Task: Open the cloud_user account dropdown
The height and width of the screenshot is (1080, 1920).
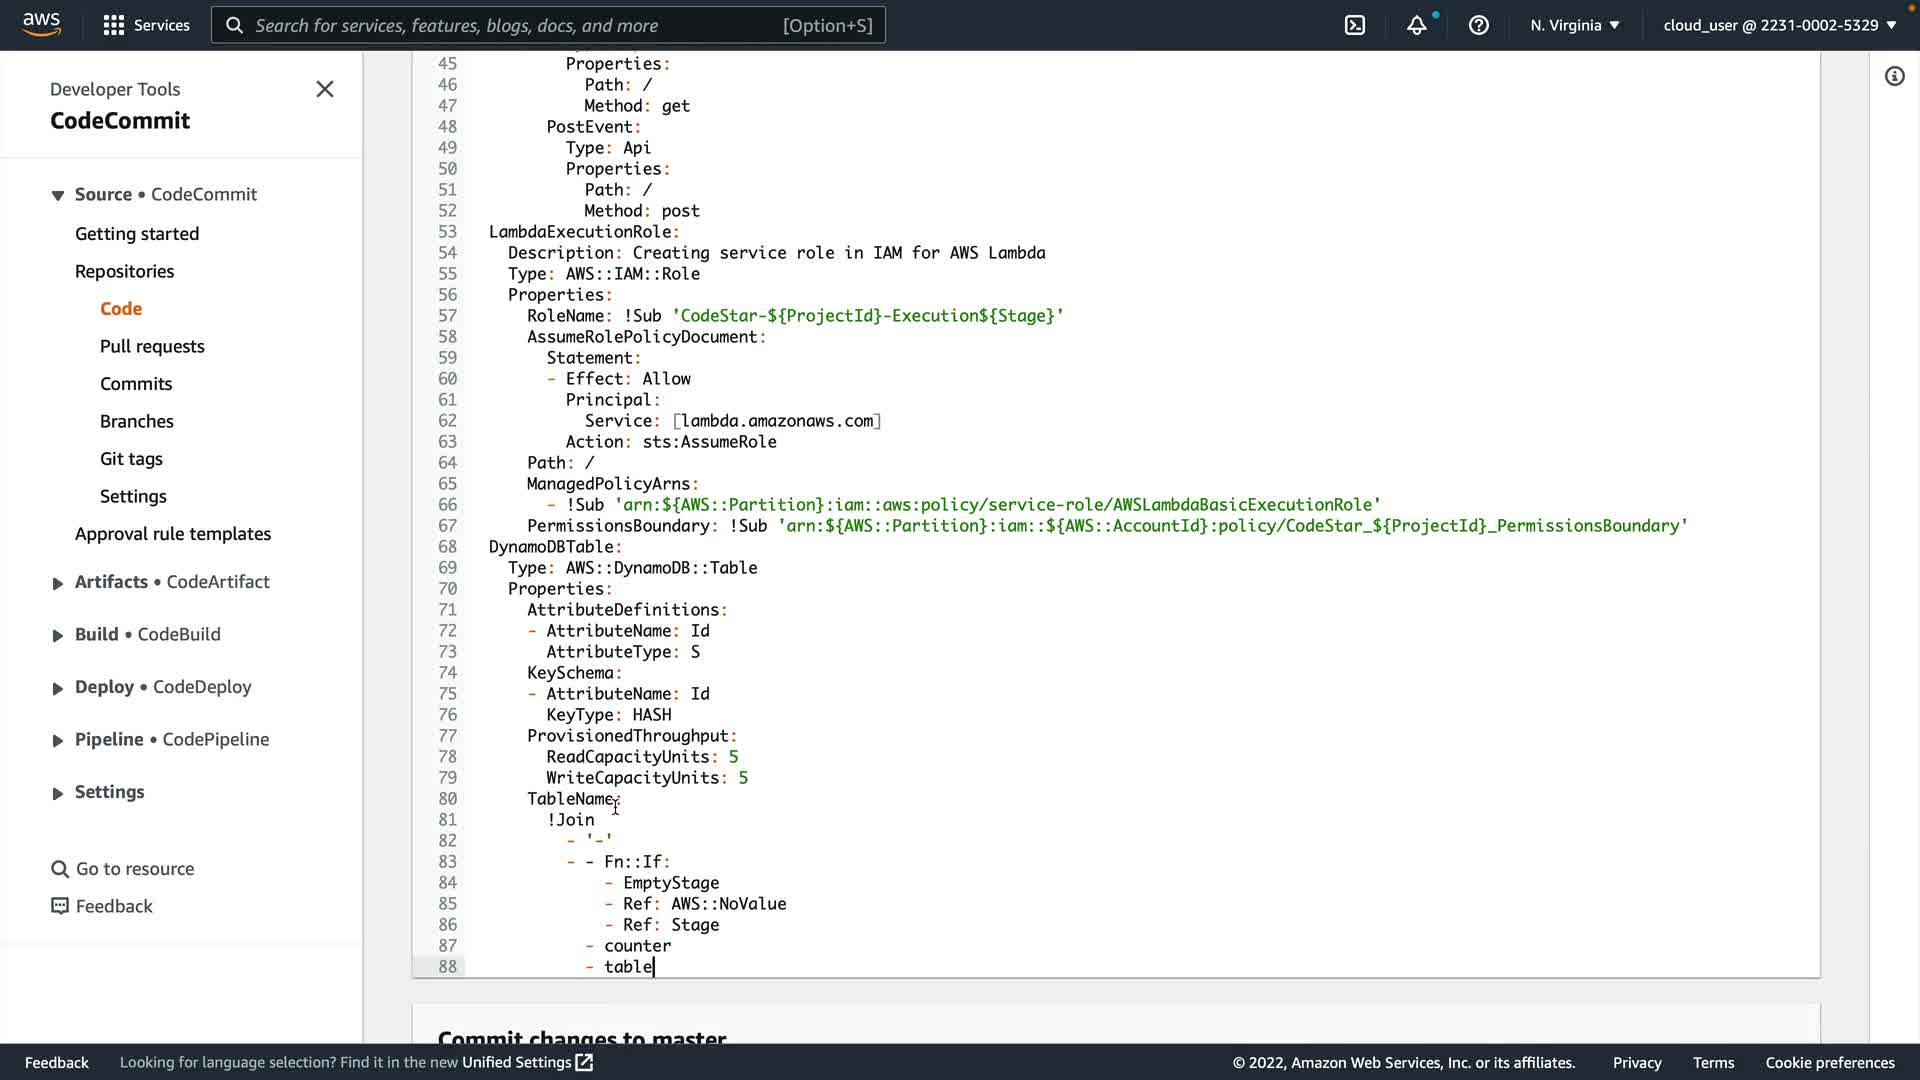Action: 1779,25
